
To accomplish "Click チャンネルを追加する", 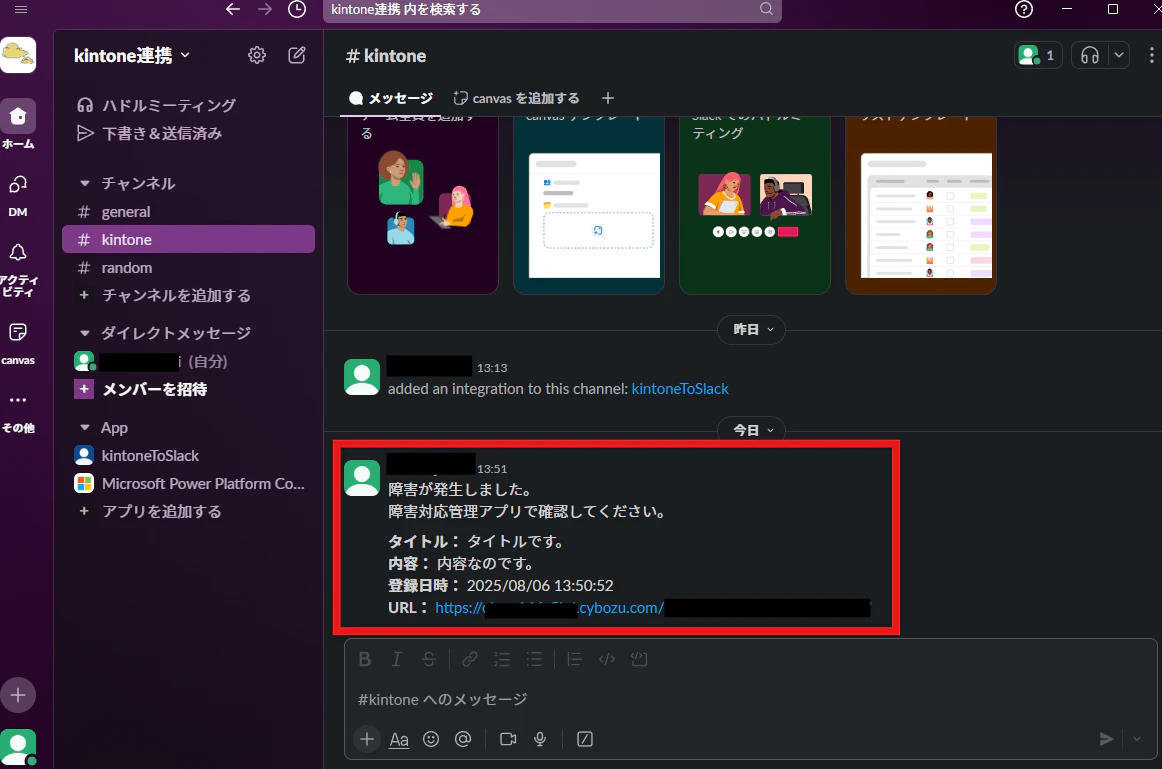I will [x=188, y=296].
